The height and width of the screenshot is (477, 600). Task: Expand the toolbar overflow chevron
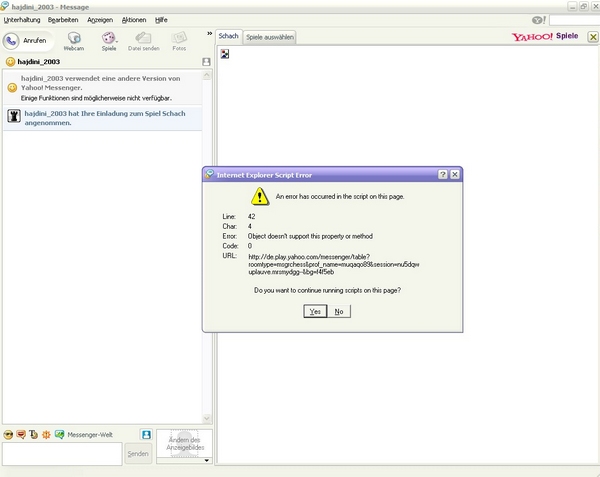pos(209,34)
